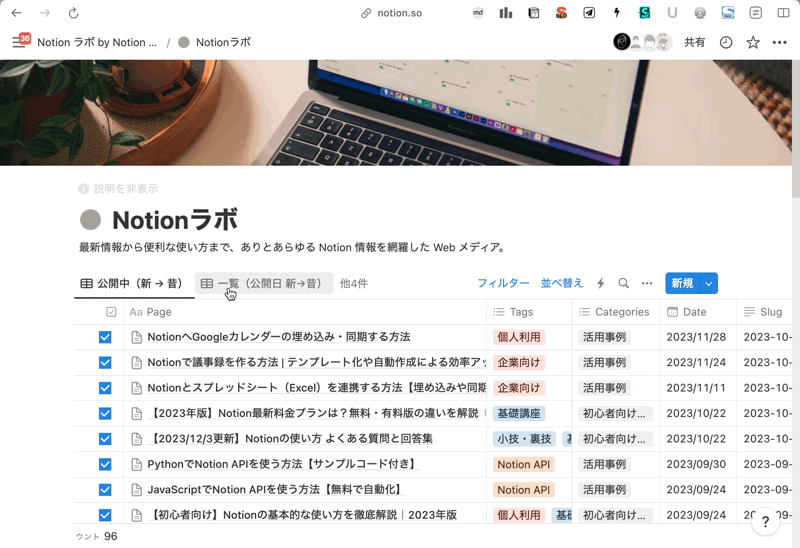Click the laptop cover image

click(396, 113)
